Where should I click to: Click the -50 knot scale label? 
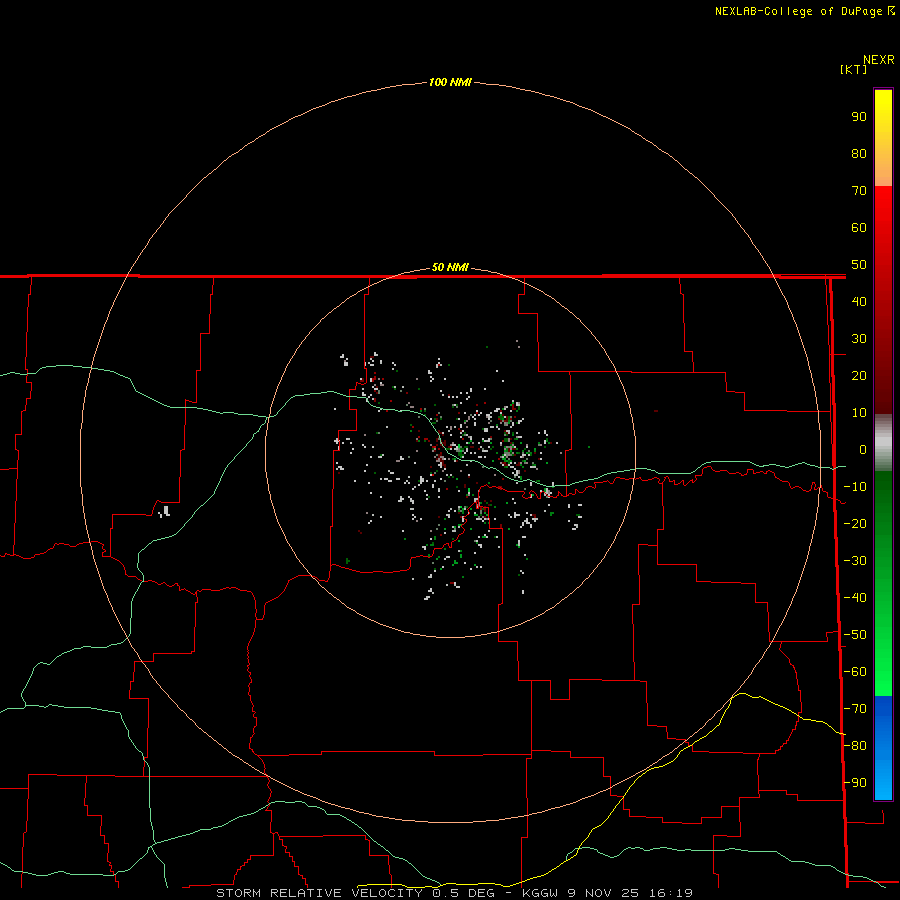pos(855,635)
